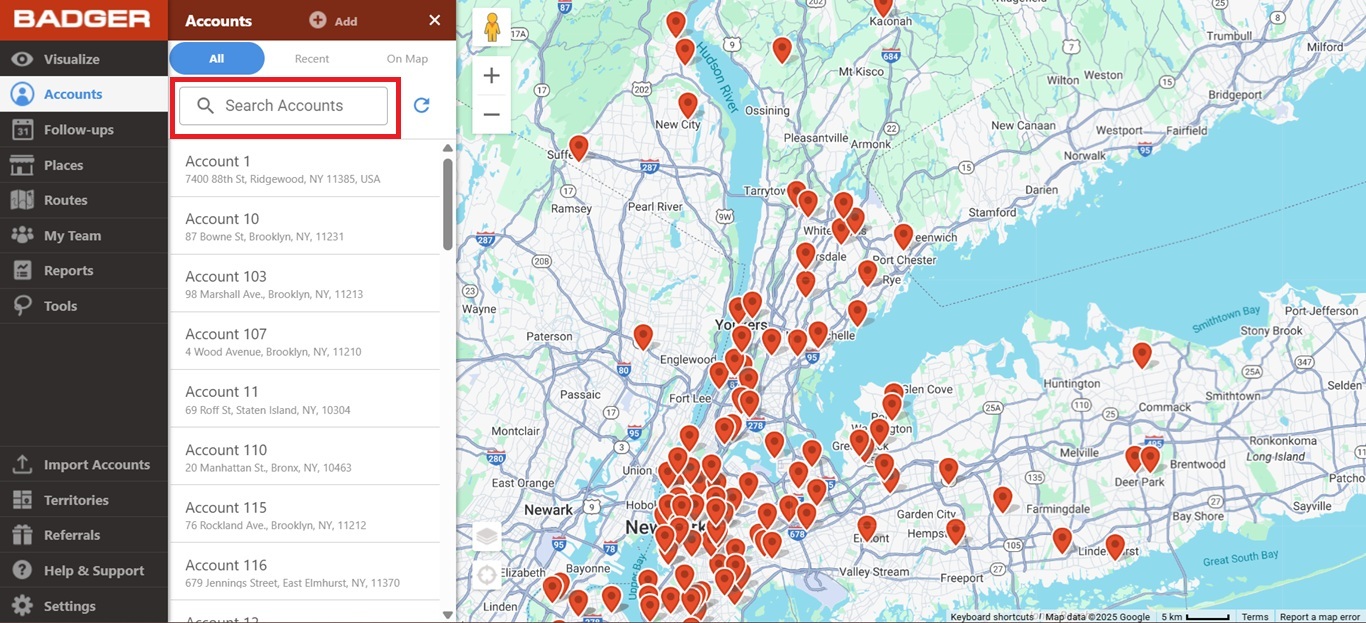Click the BADGER logo
Screen dimensions: 1366x623
pyautogui.click(x=83, y=19)
